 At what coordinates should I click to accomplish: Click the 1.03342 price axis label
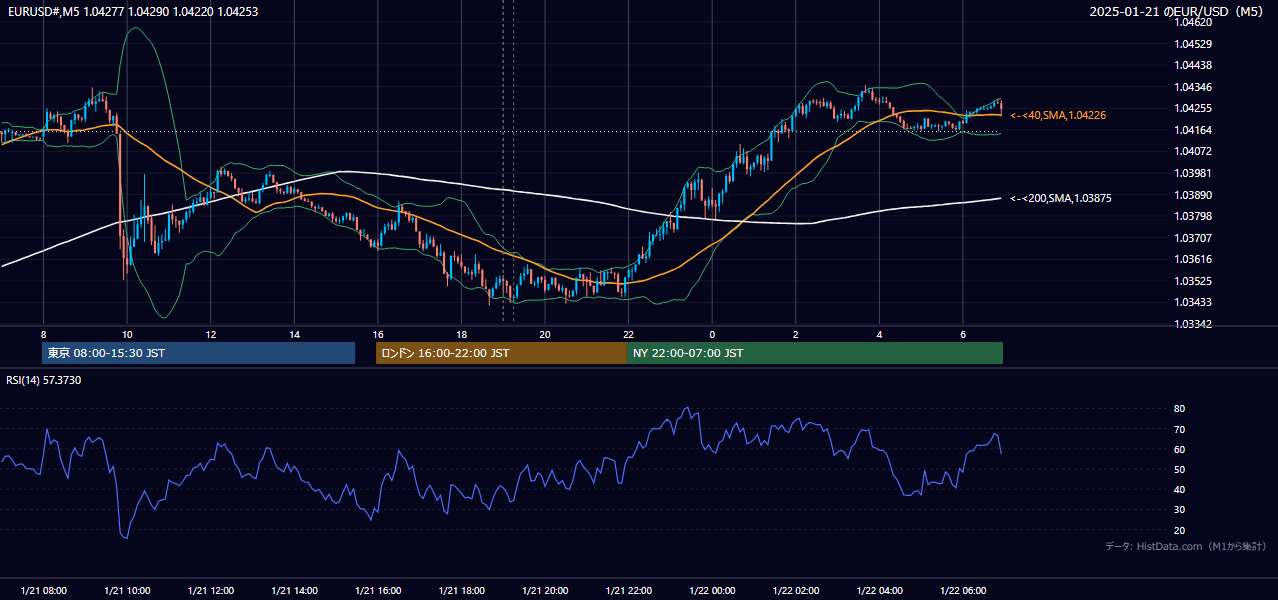pos(1194,324)
